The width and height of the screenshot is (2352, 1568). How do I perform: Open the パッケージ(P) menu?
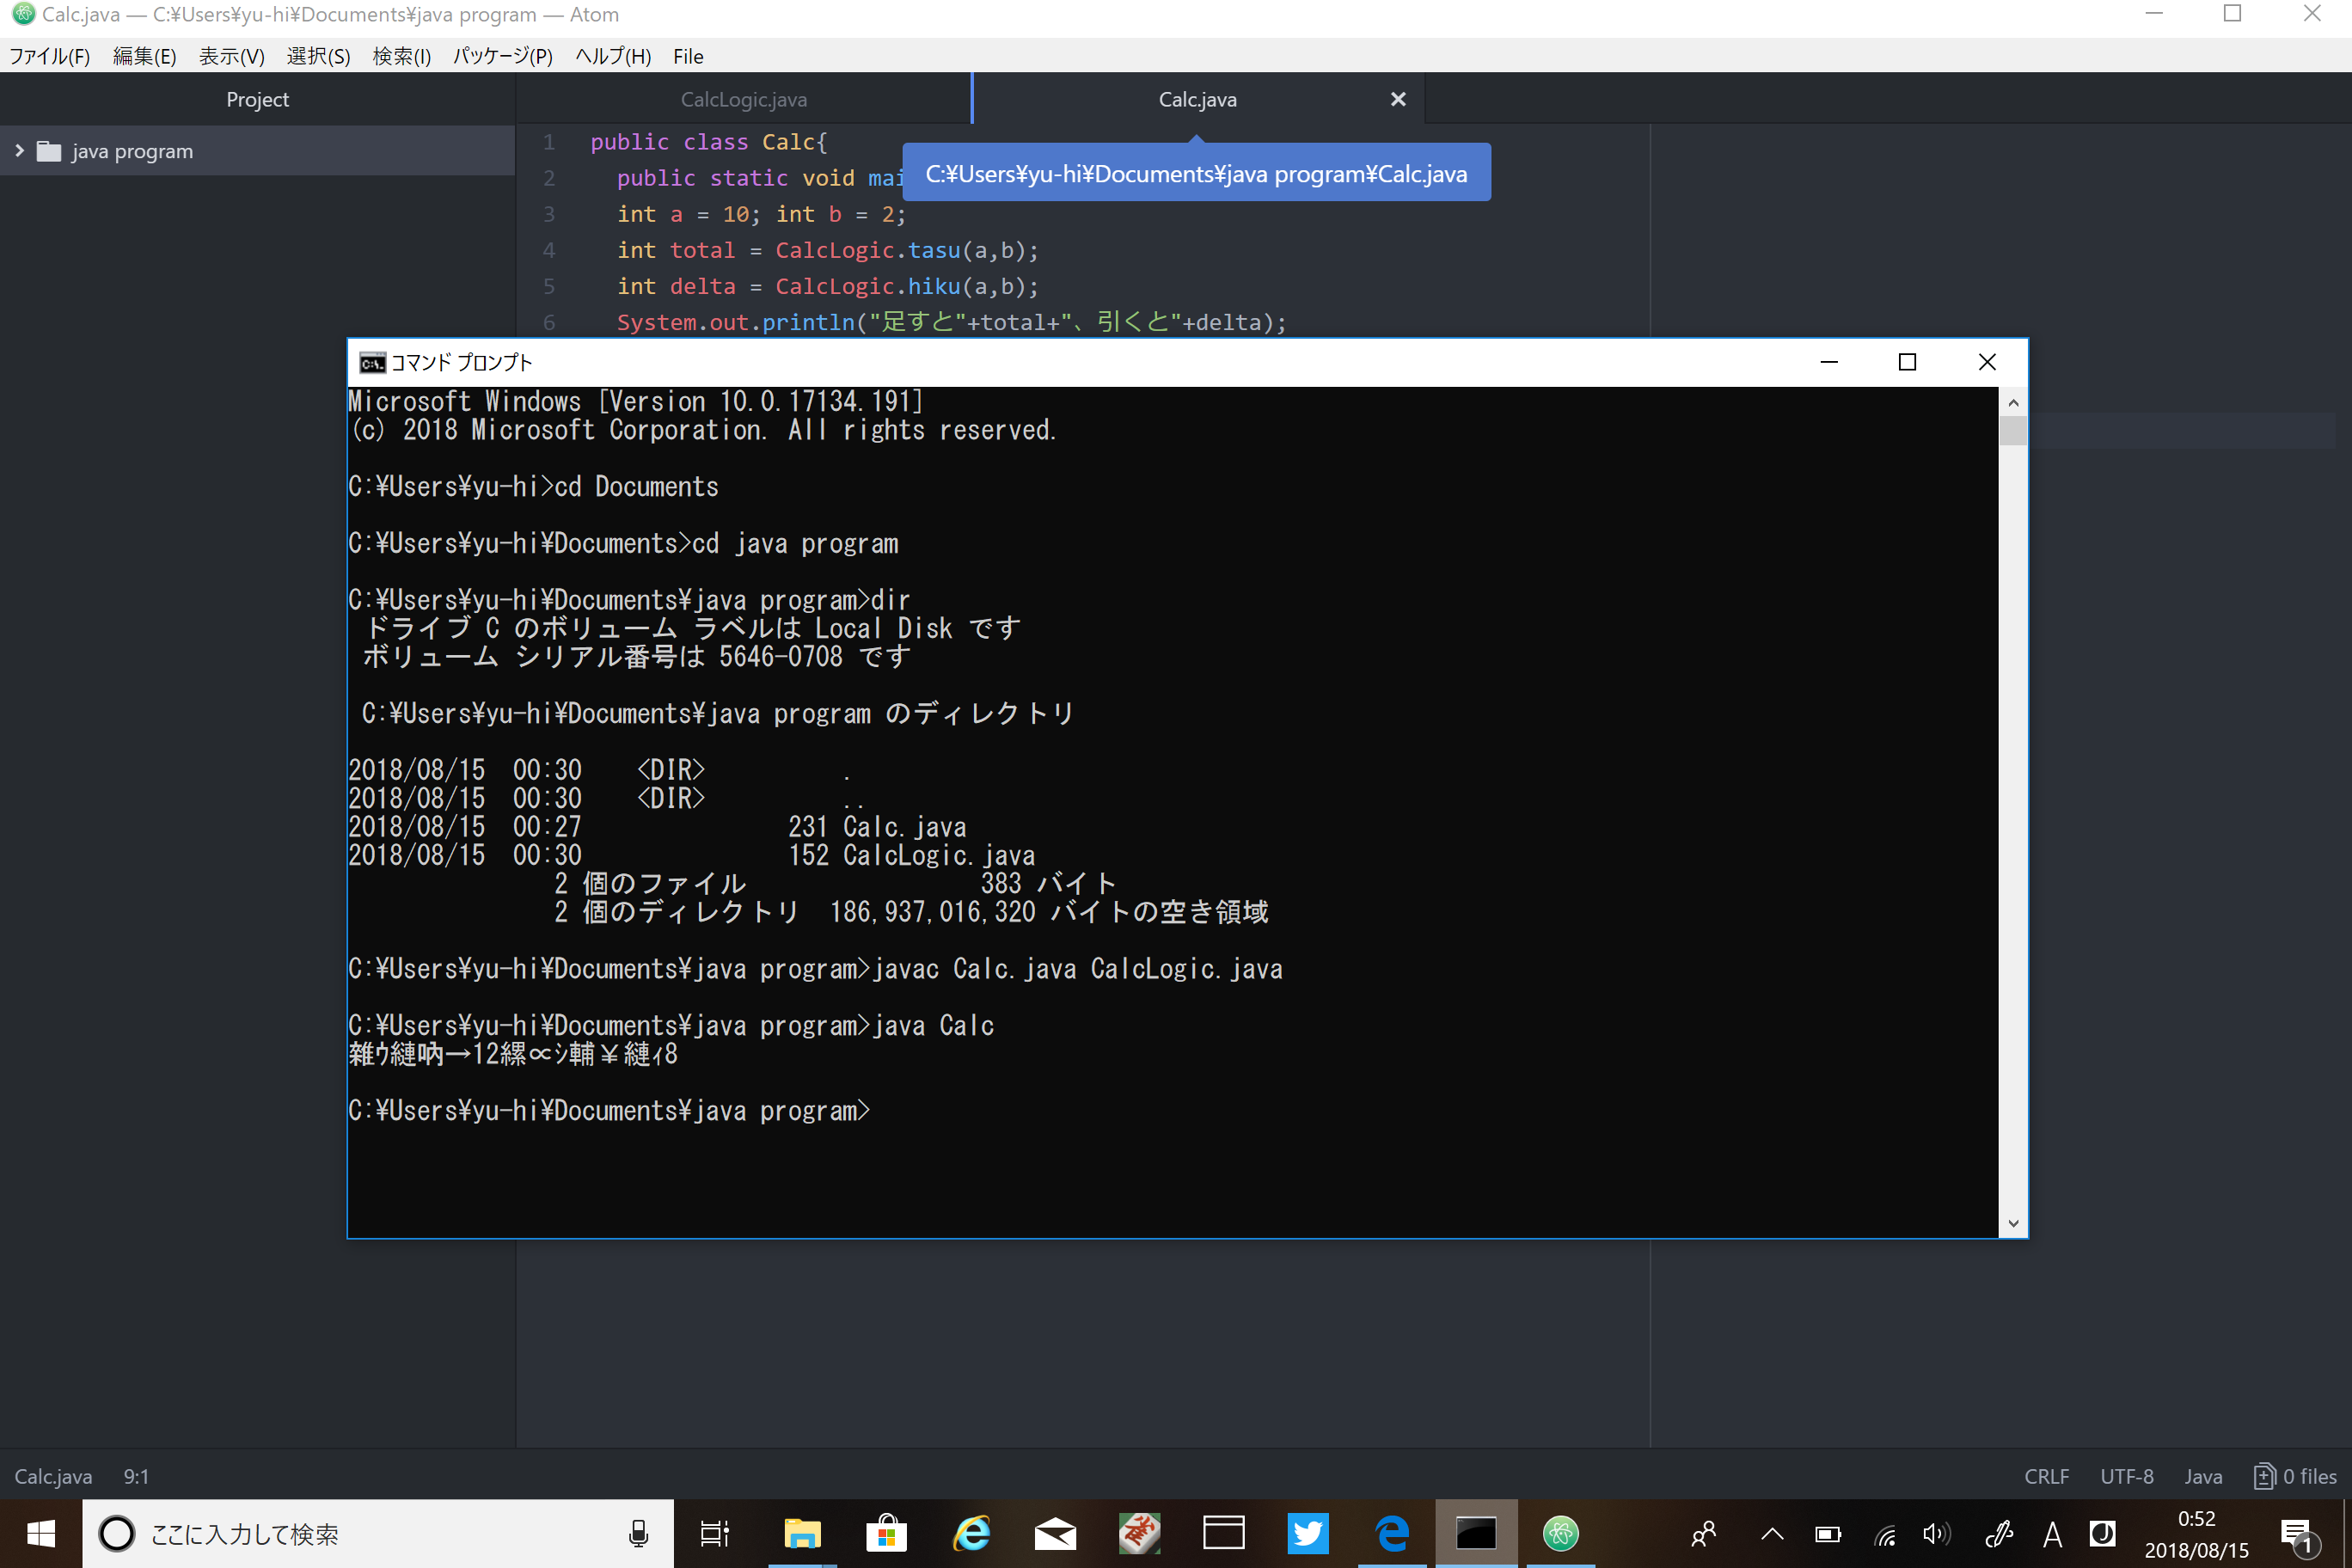pyautogui.click(x=502, y=56)
